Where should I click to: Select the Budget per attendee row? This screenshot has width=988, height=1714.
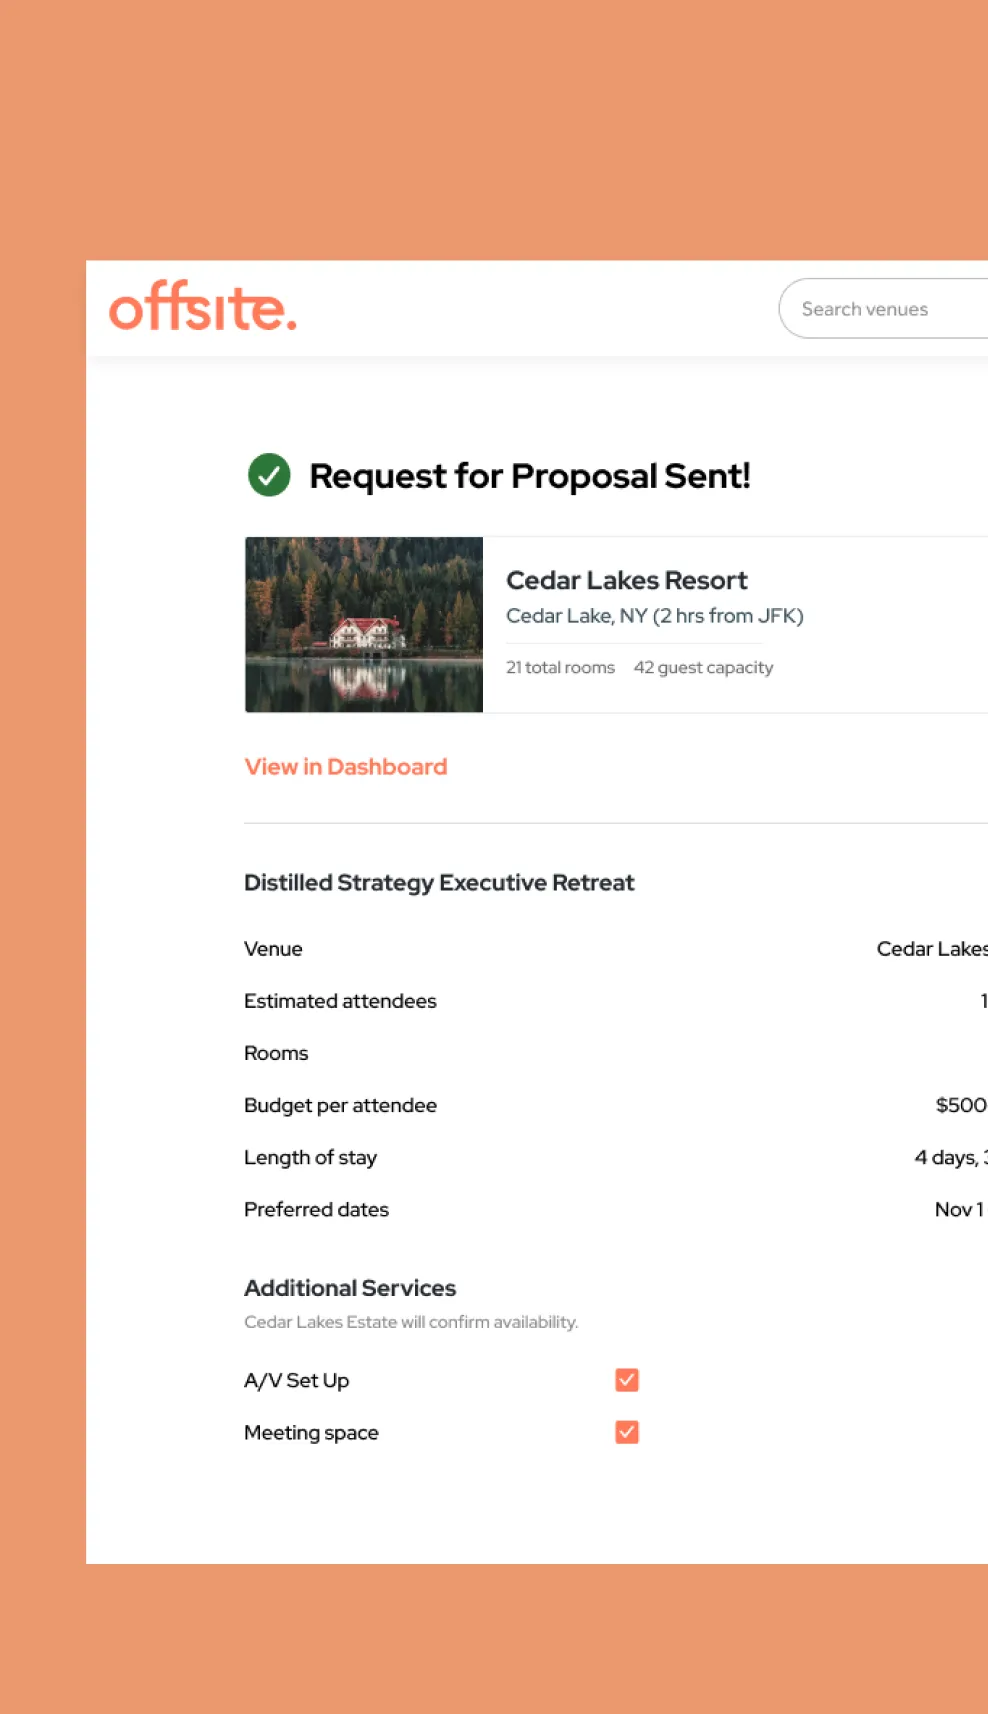[616, 1105]
